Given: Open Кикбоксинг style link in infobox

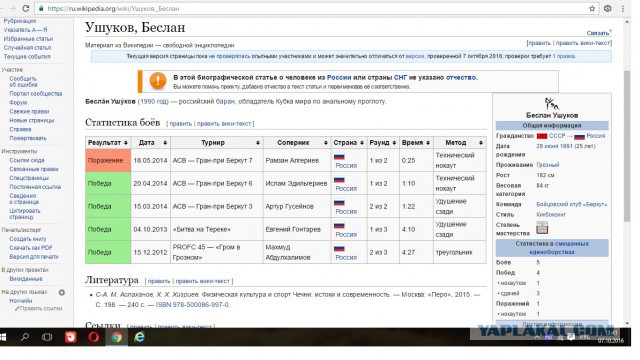Looking at the screenshot, I should pyautogui.click(x=551, y=214).
